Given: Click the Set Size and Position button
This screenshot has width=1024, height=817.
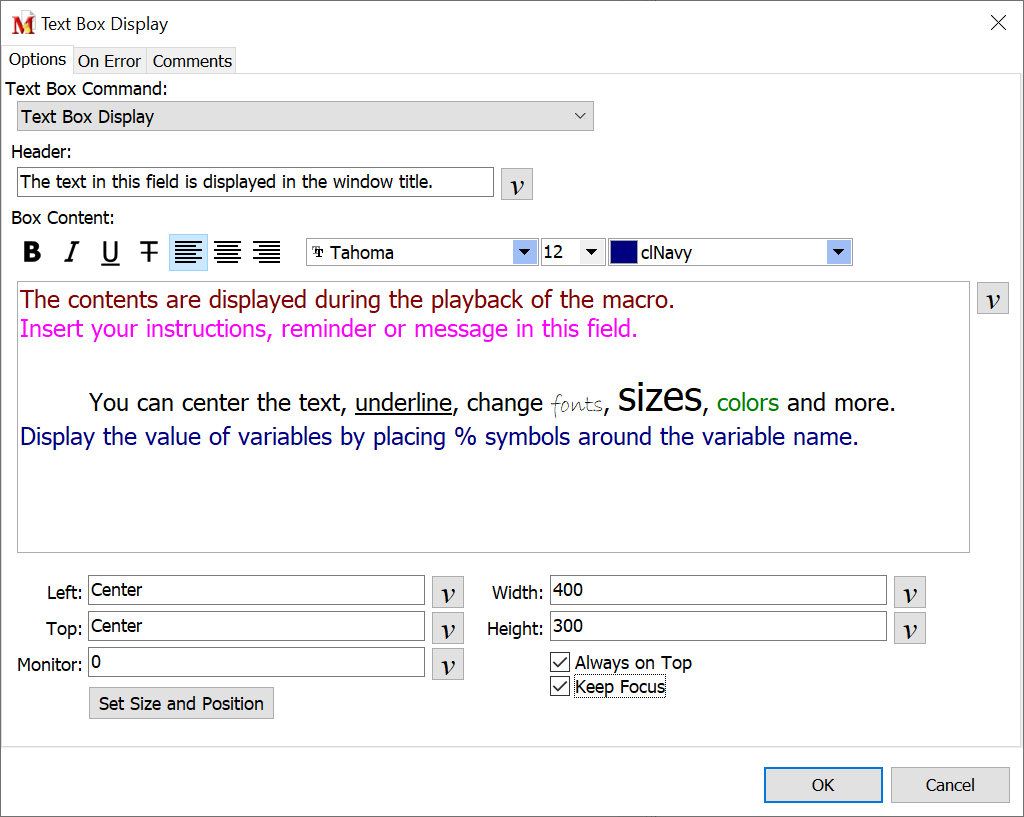Looking at the screenshot, I should 181,704.
